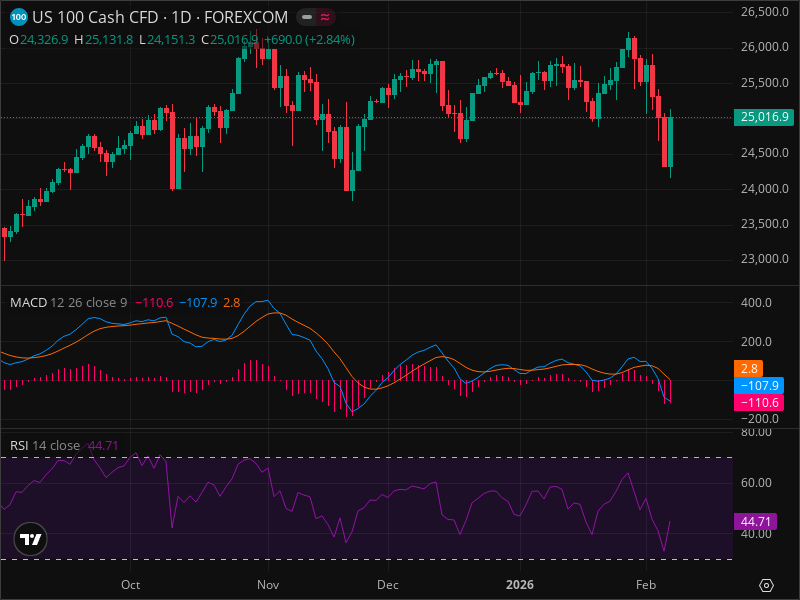Click the current price label 25,016.9

pos(764,117)
